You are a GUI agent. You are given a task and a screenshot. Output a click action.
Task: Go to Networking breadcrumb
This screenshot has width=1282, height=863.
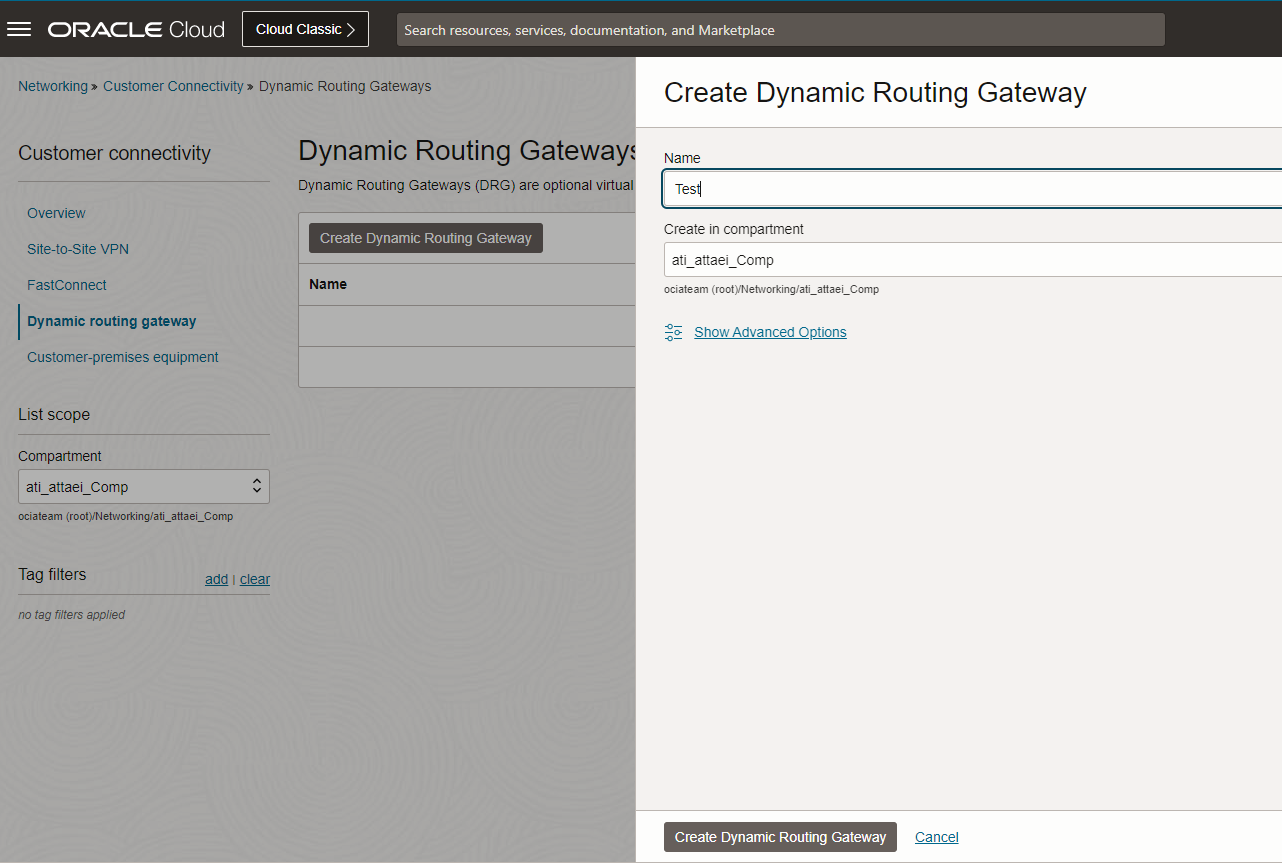pos(53,86)
